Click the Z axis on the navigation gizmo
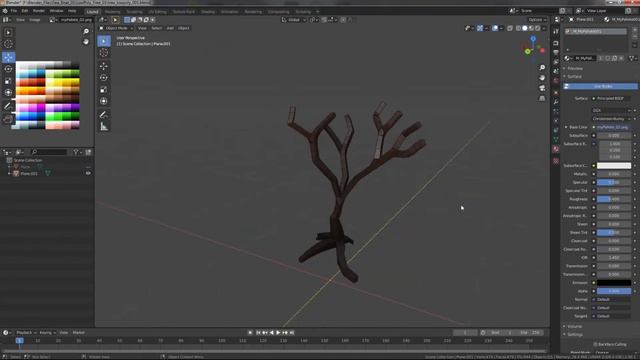This screenshot has height=360, width=640. pyautogui.click(x=533, y=39)
